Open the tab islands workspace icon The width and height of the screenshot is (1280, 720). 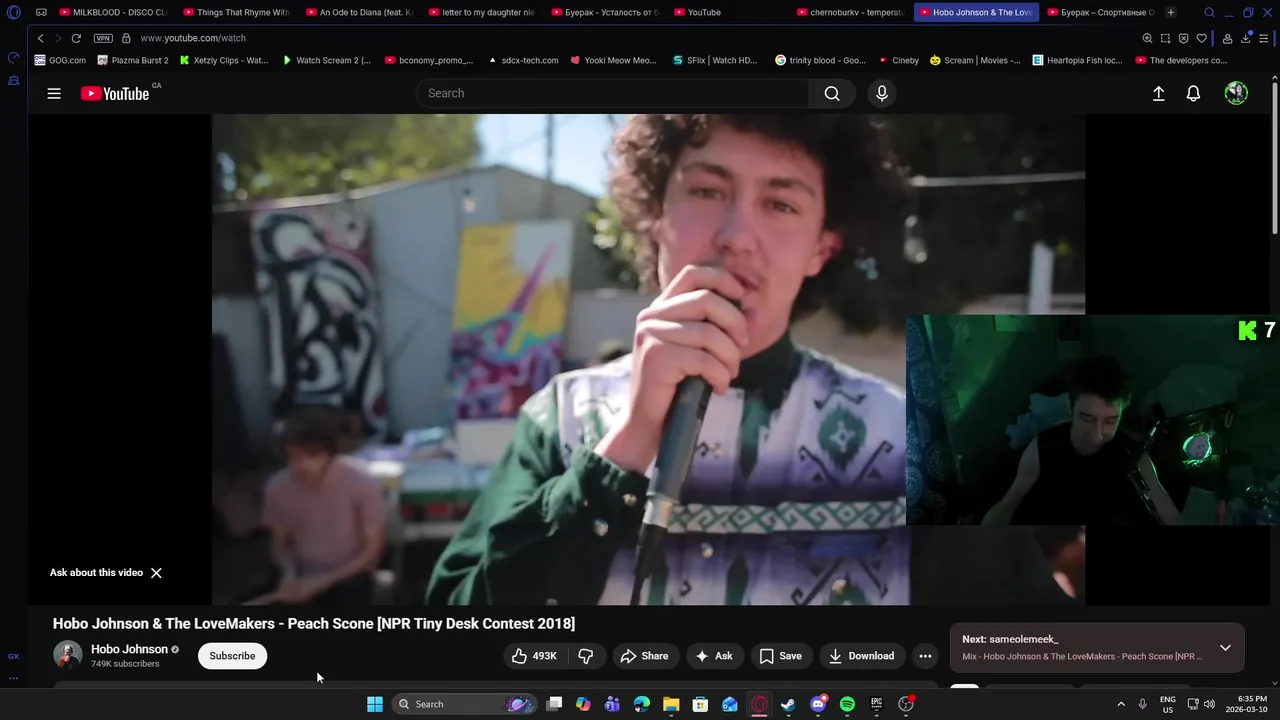[x=41, y=13]
